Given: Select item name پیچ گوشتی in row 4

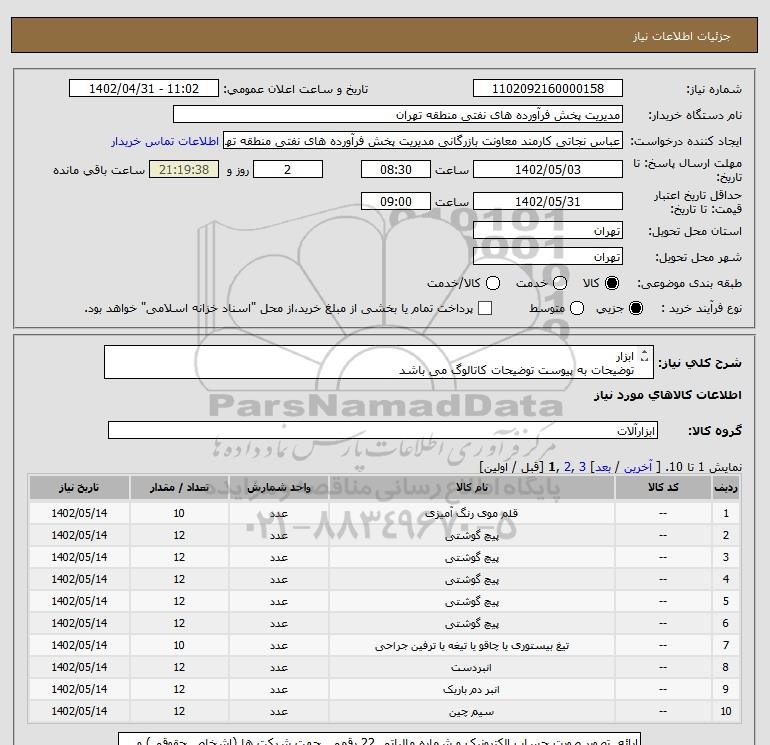Looking at the screenshot, I should pyautogui.click(x=472, y=580).
